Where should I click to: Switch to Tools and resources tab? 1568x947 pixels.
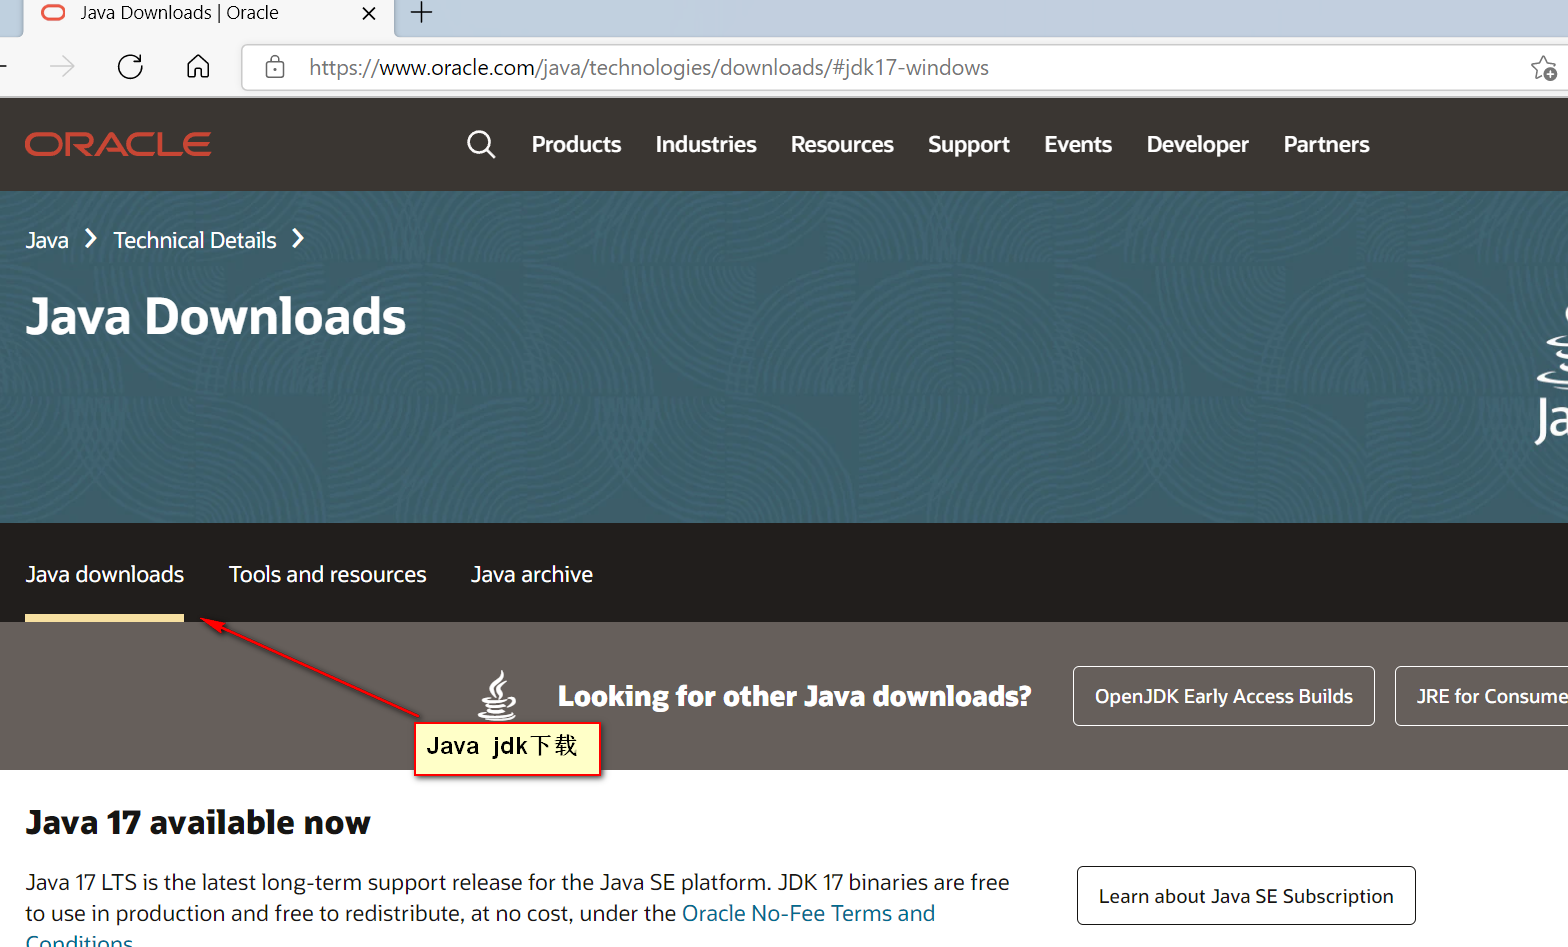(x=328, y=574)
